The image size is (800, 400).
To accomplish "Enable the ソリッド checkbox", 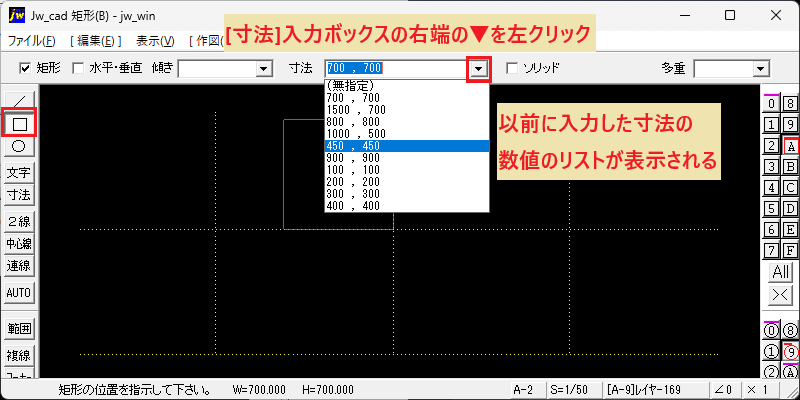I will tap(512, 68).
